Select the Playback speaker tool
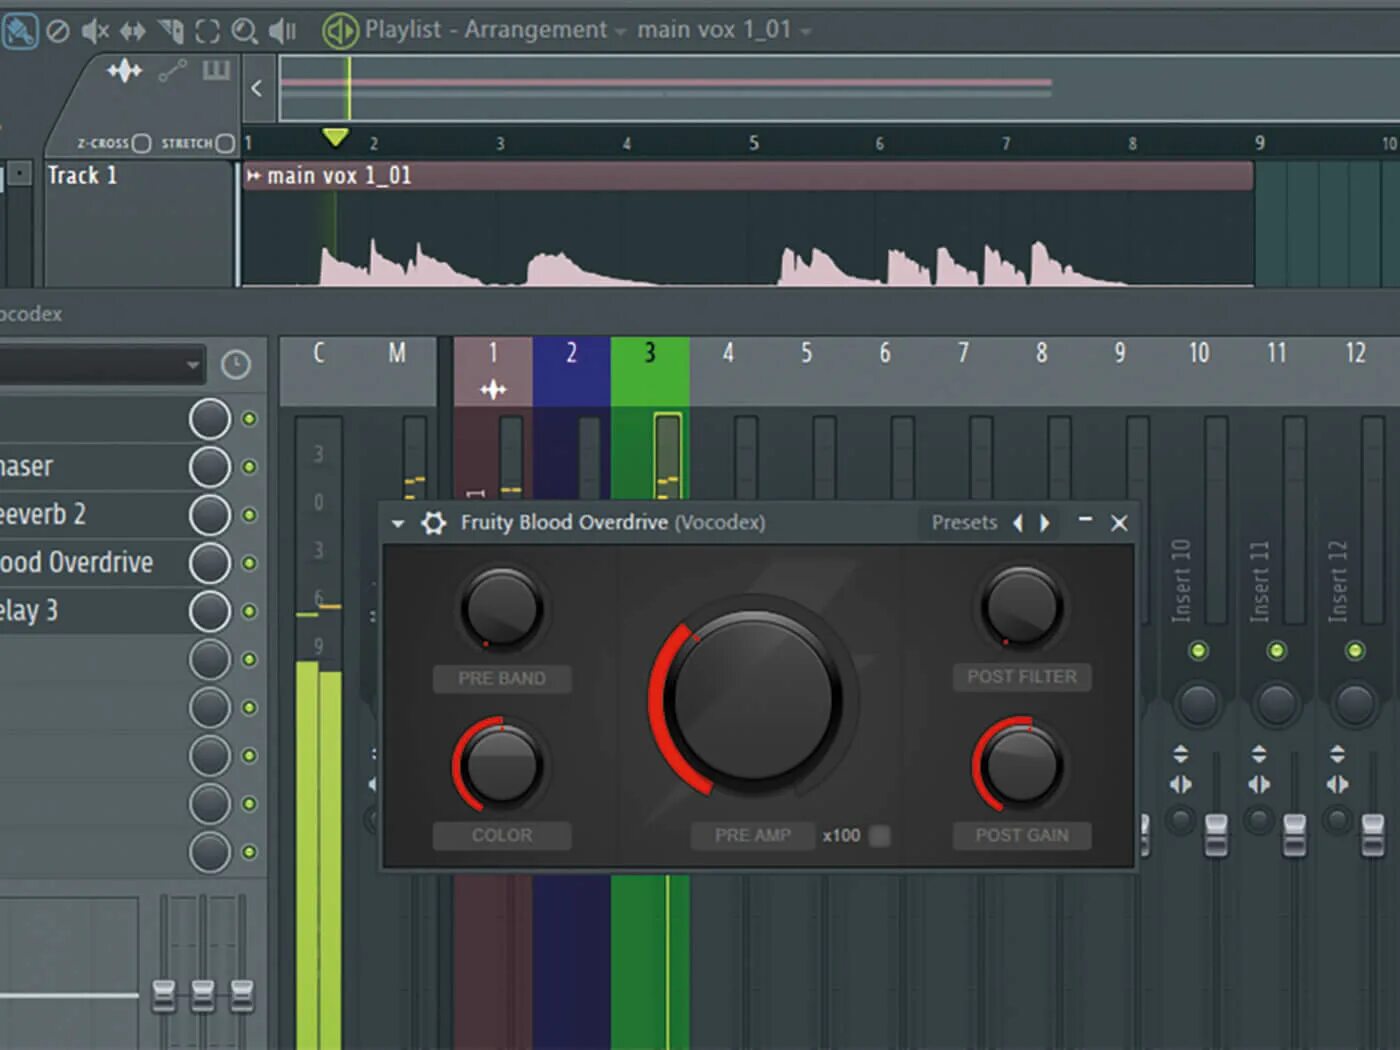Screen dimensions: 1400x1050 pos(283,31)
